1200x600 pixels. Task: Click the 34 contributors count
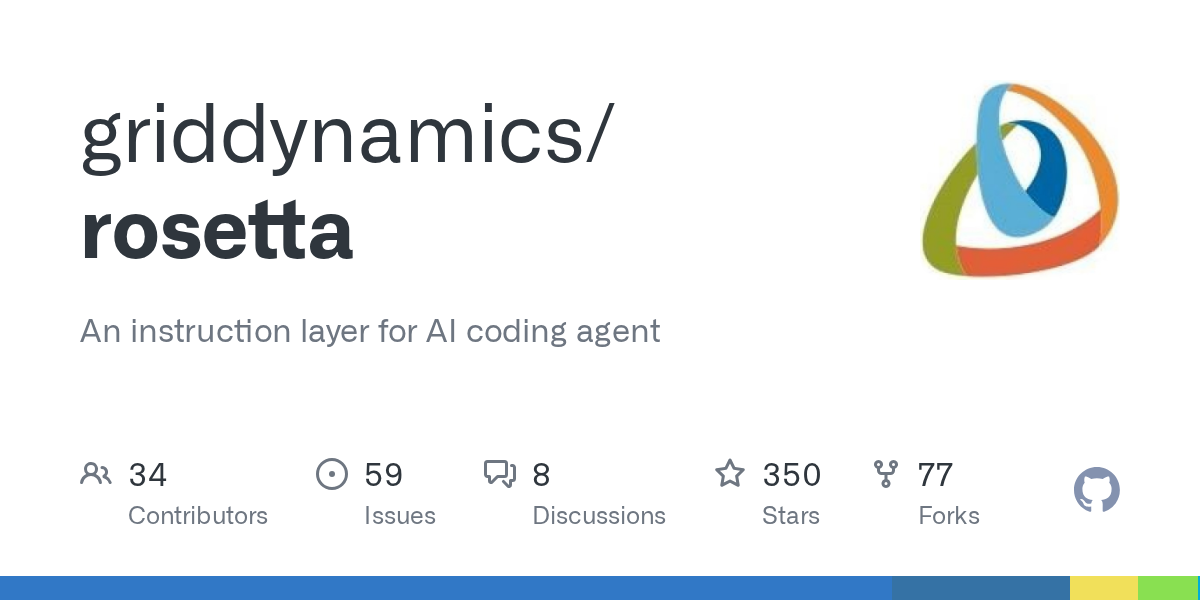[148, 475]
